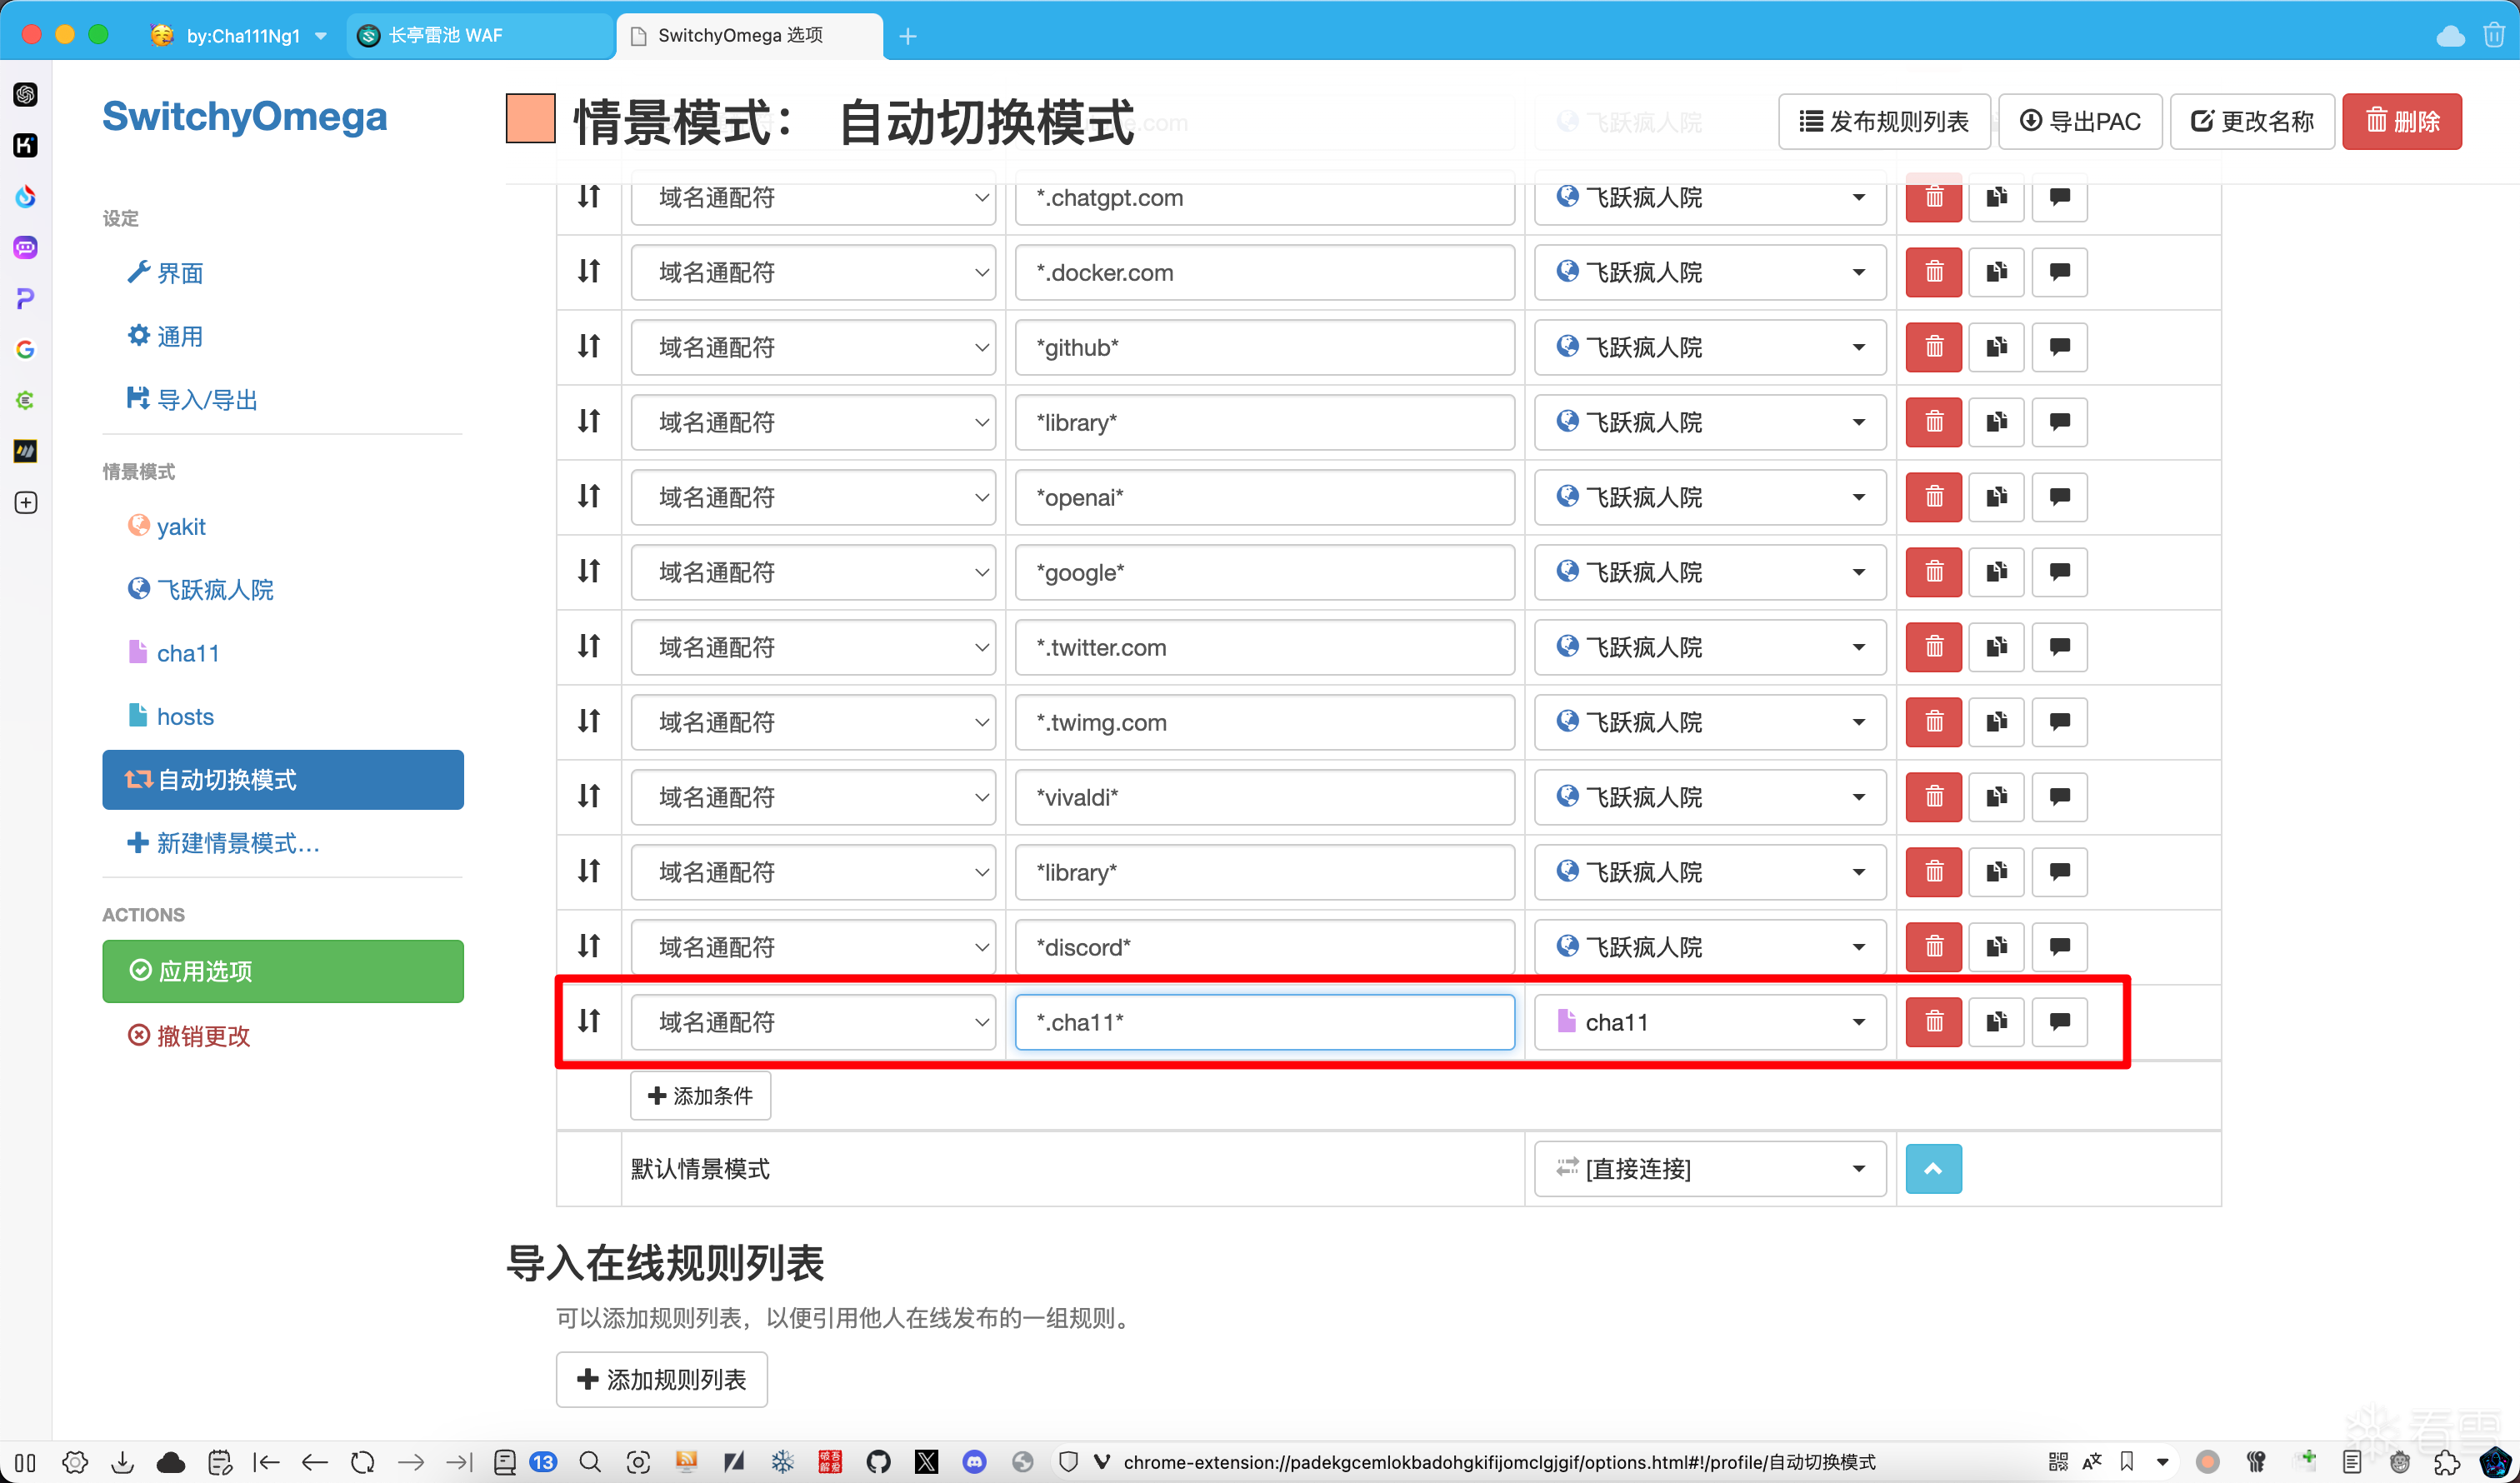Click the capture screenshot icon in toolbar

point(638,1461)
